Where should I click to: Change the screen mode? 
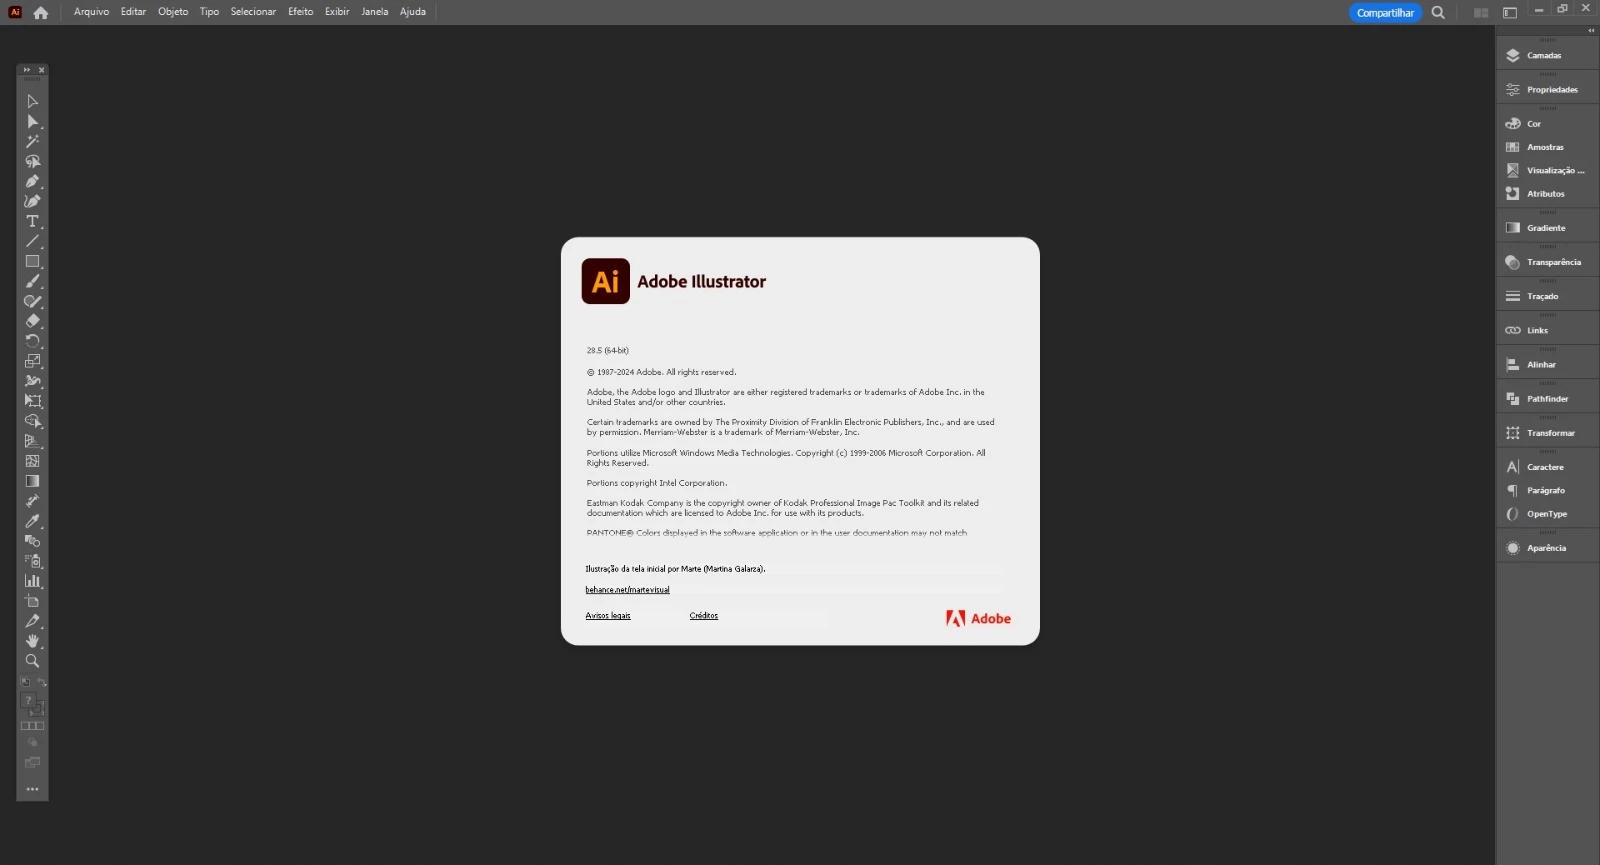32,763
